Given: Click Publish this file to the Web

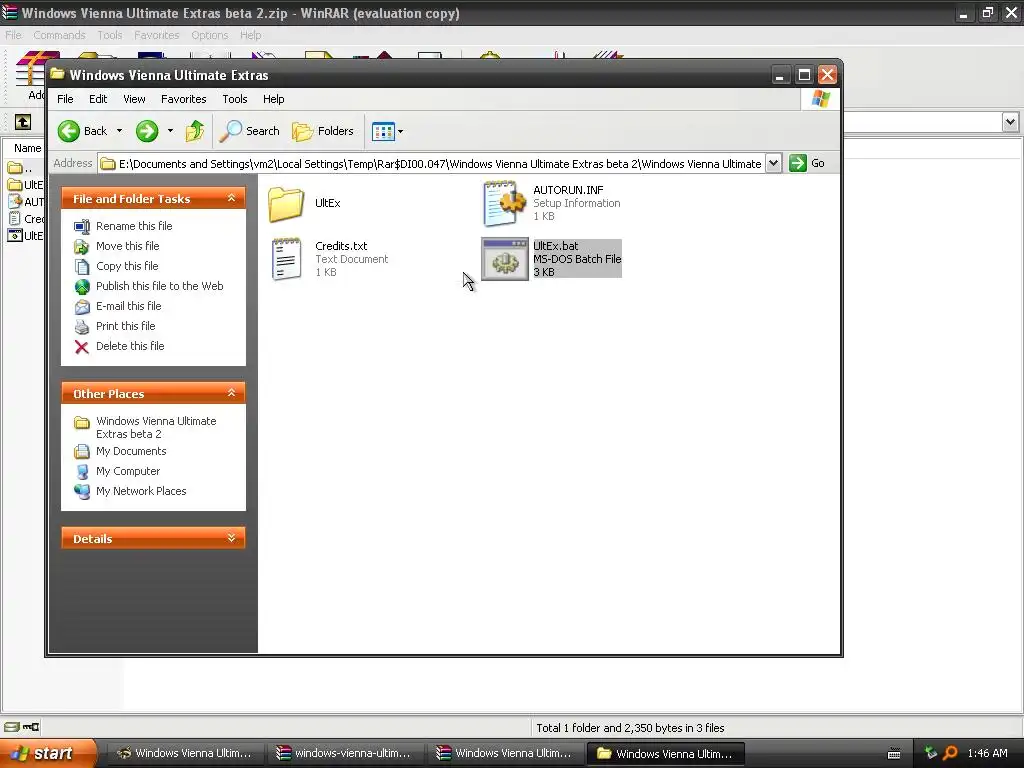Looking at the screenshot, I should [159, 286].
